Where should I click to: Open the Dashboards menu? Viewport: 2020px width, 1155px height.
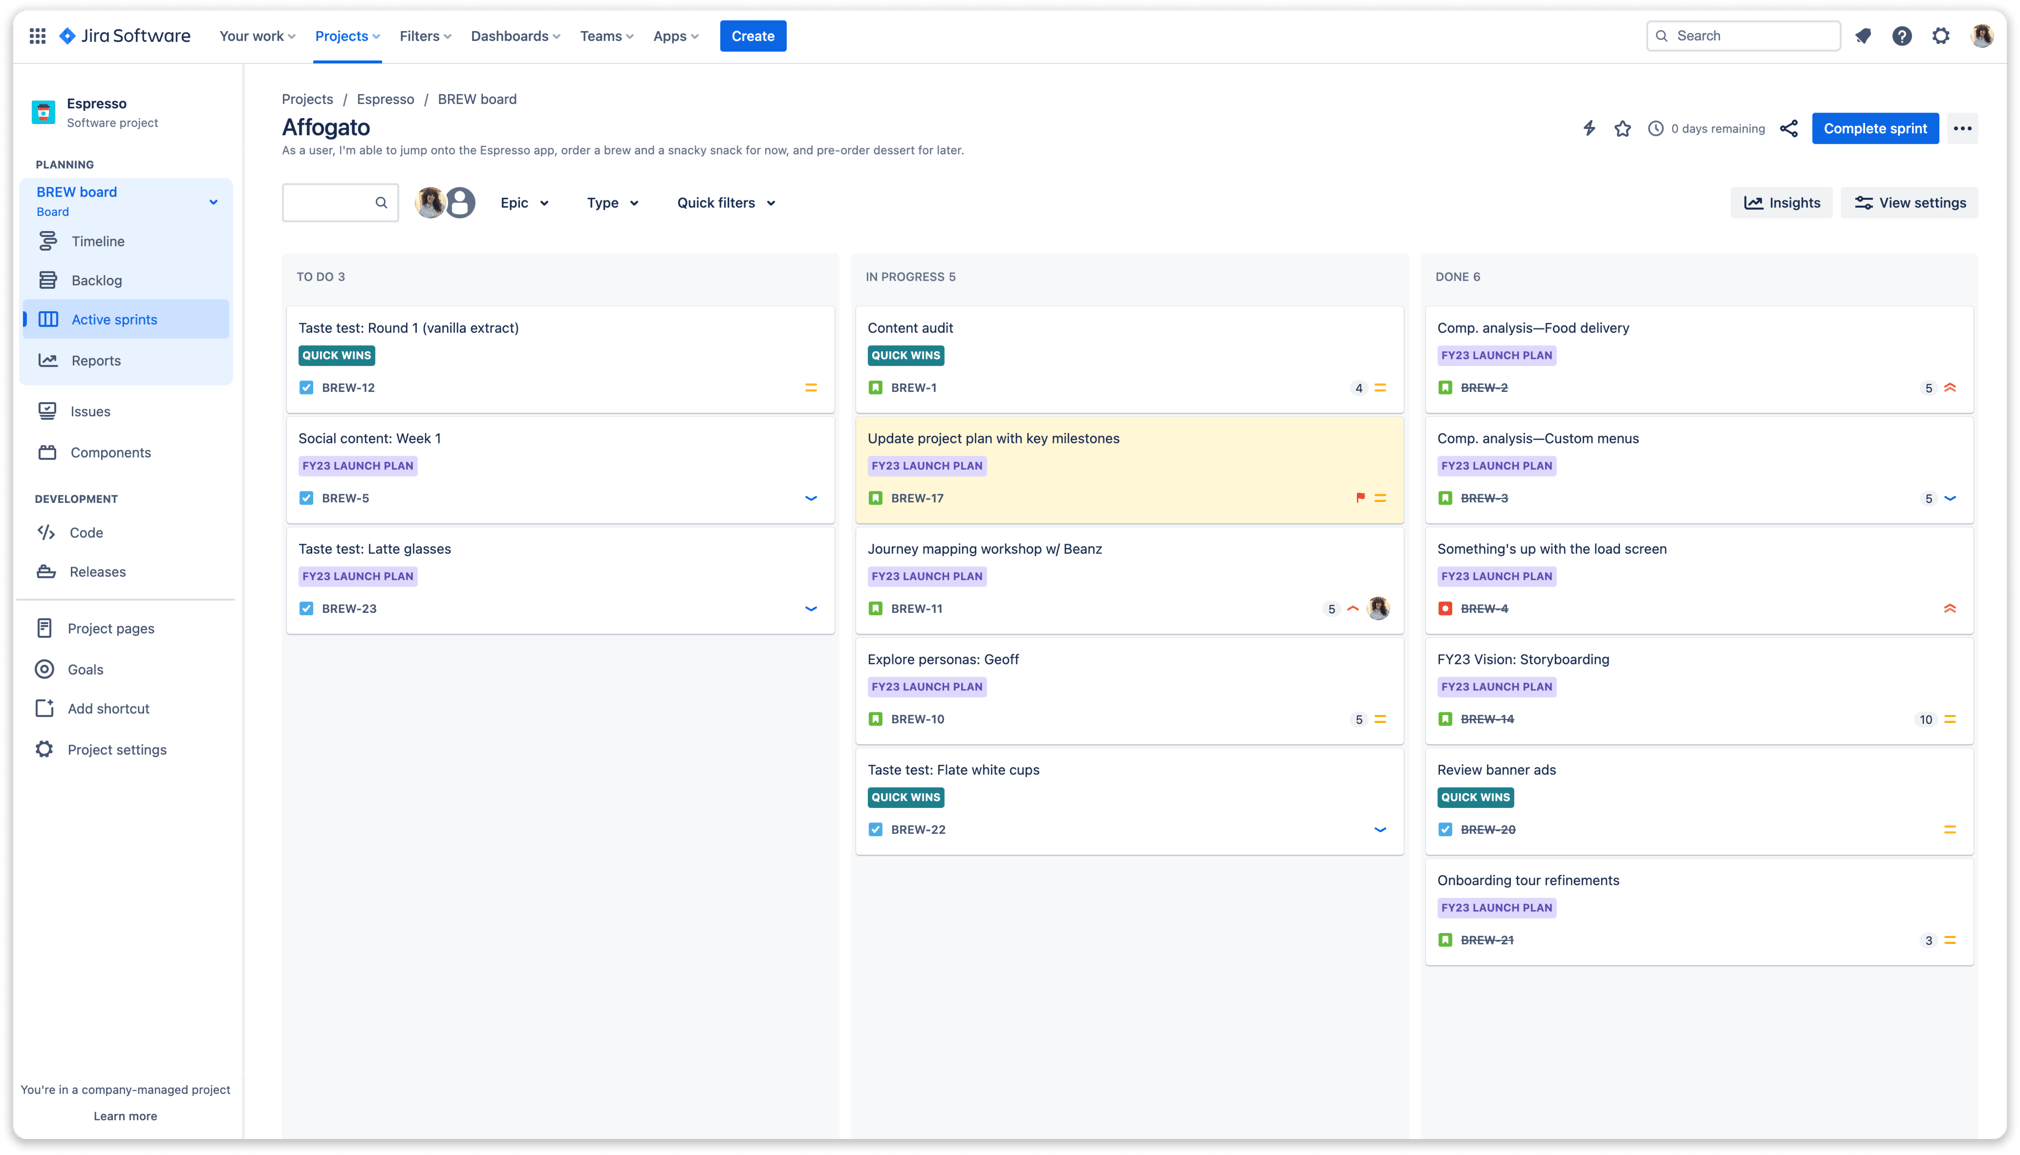[x=514, y=35]
